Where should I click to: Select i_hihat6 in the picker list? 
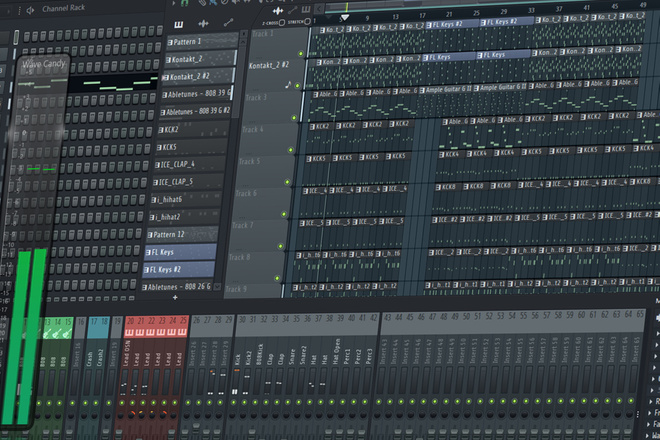[186, 199]
